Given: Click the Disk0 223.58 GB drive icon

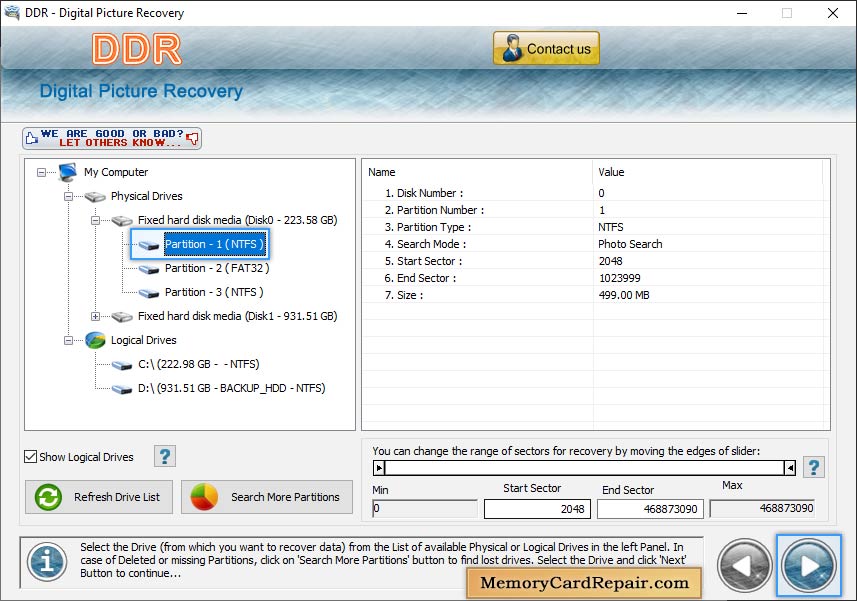Looking at the screenshot, I should 122,221.
